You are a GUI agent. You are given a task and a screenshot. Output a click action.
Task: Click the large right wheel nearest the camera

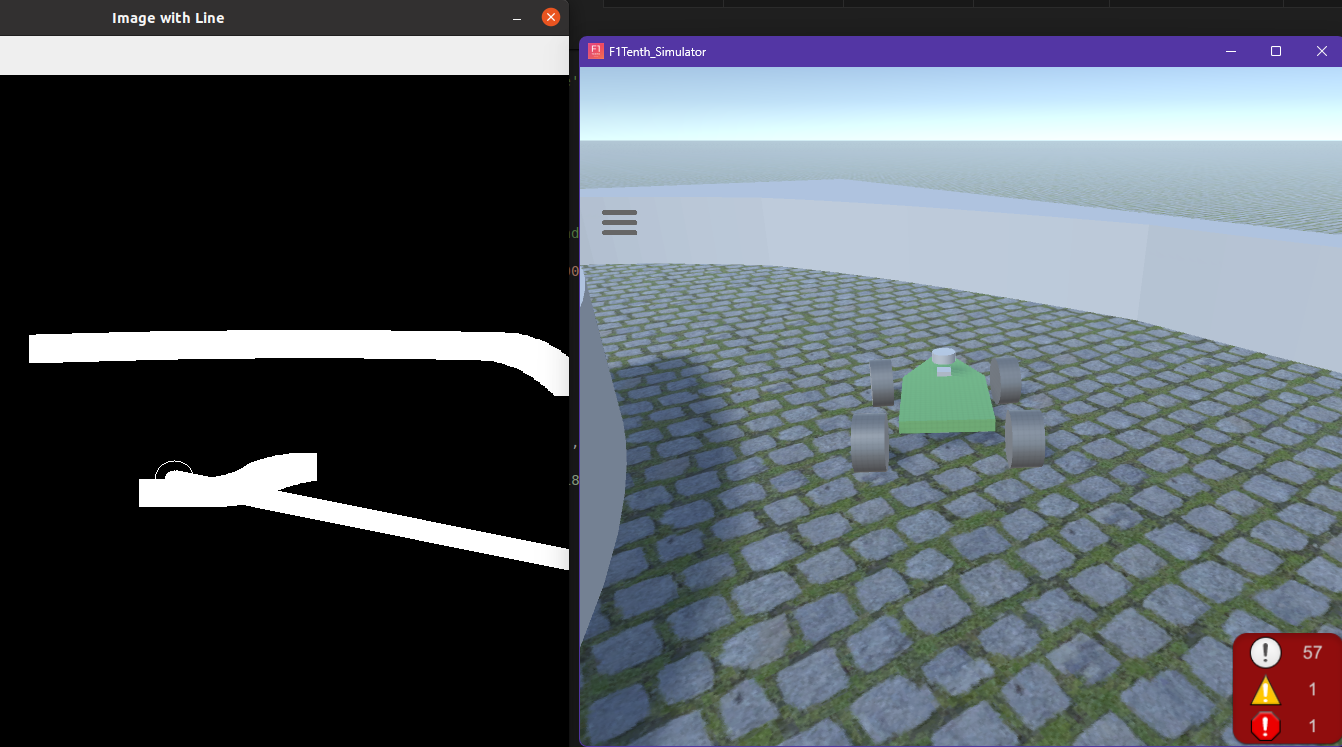pos(1025,438)
